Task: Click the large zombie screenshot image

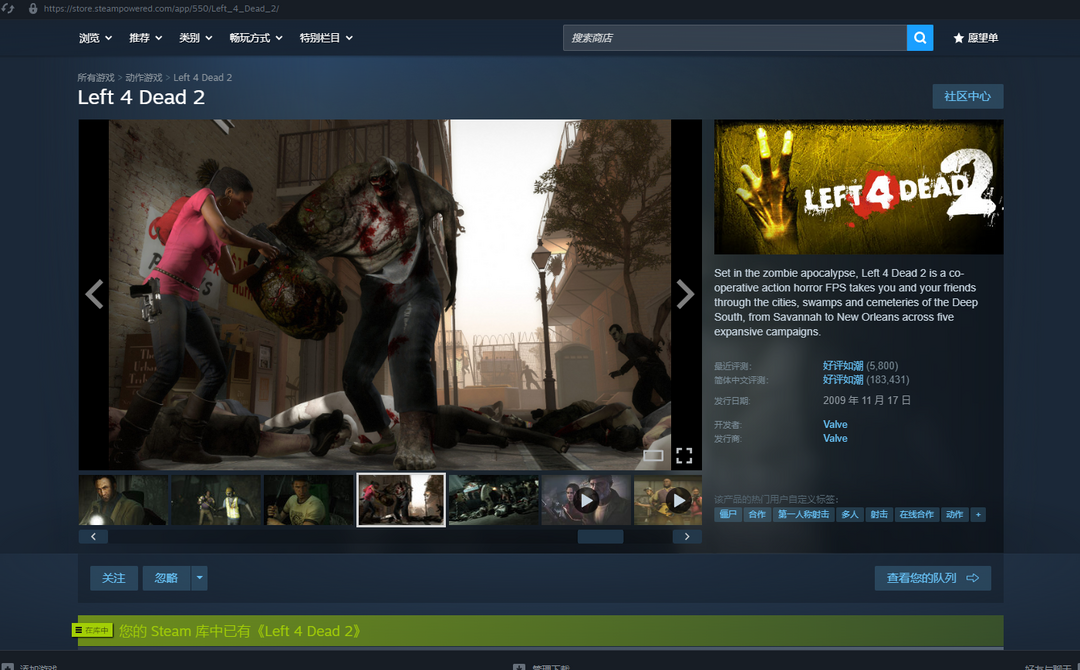Action: (390, 295)
